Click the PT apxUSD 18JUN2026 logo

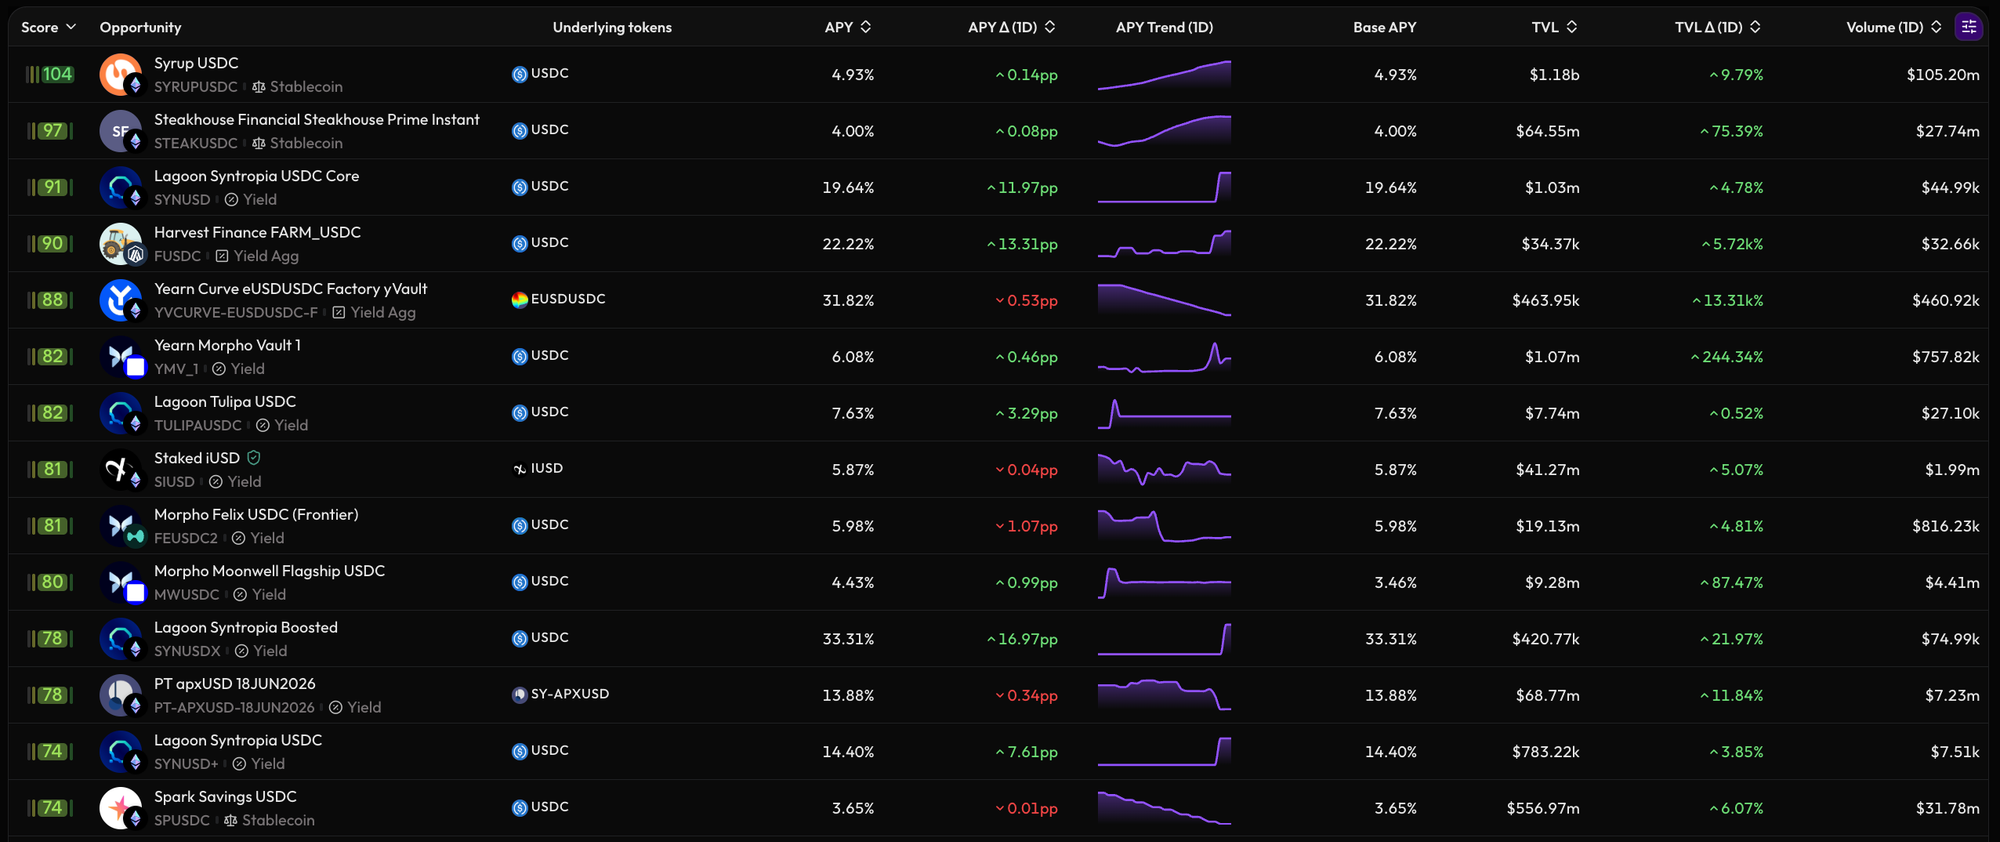(x=121, y=696)
